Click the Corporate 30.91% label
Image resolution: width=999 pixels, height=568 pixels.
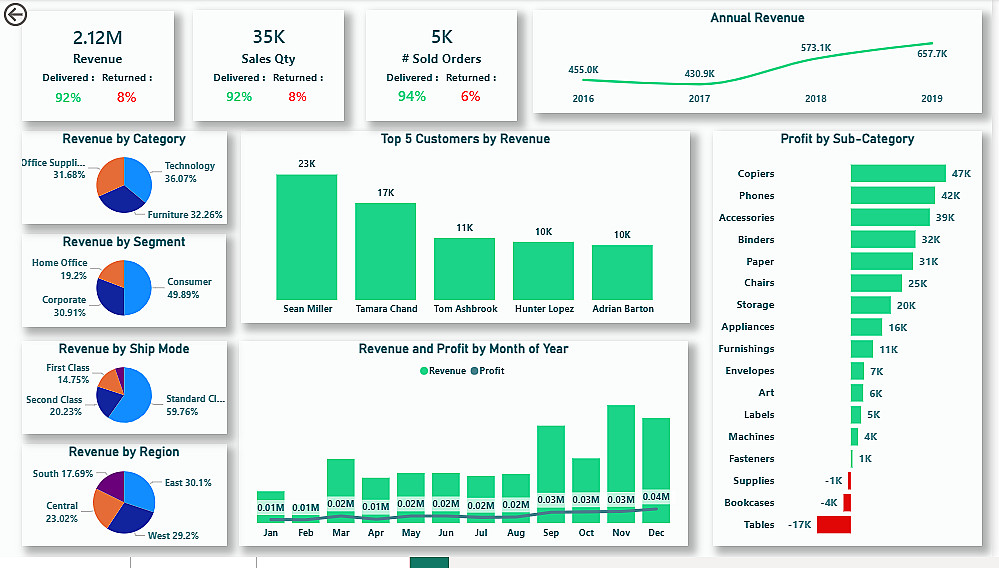point(64,306)
